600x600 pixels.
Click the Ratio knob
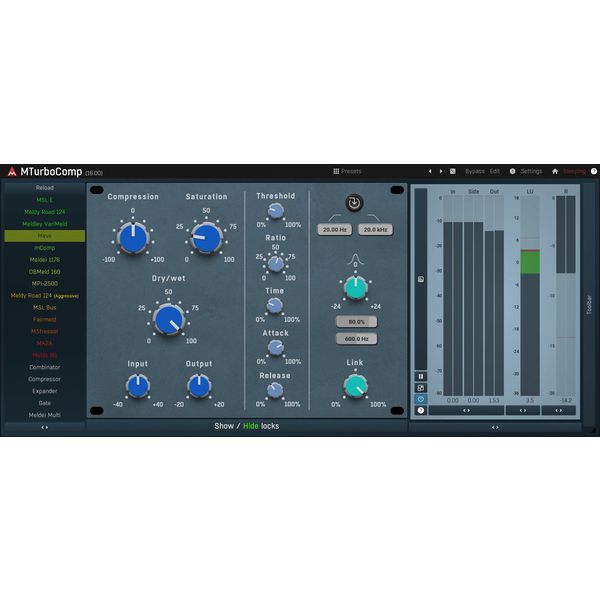(276, 264)
